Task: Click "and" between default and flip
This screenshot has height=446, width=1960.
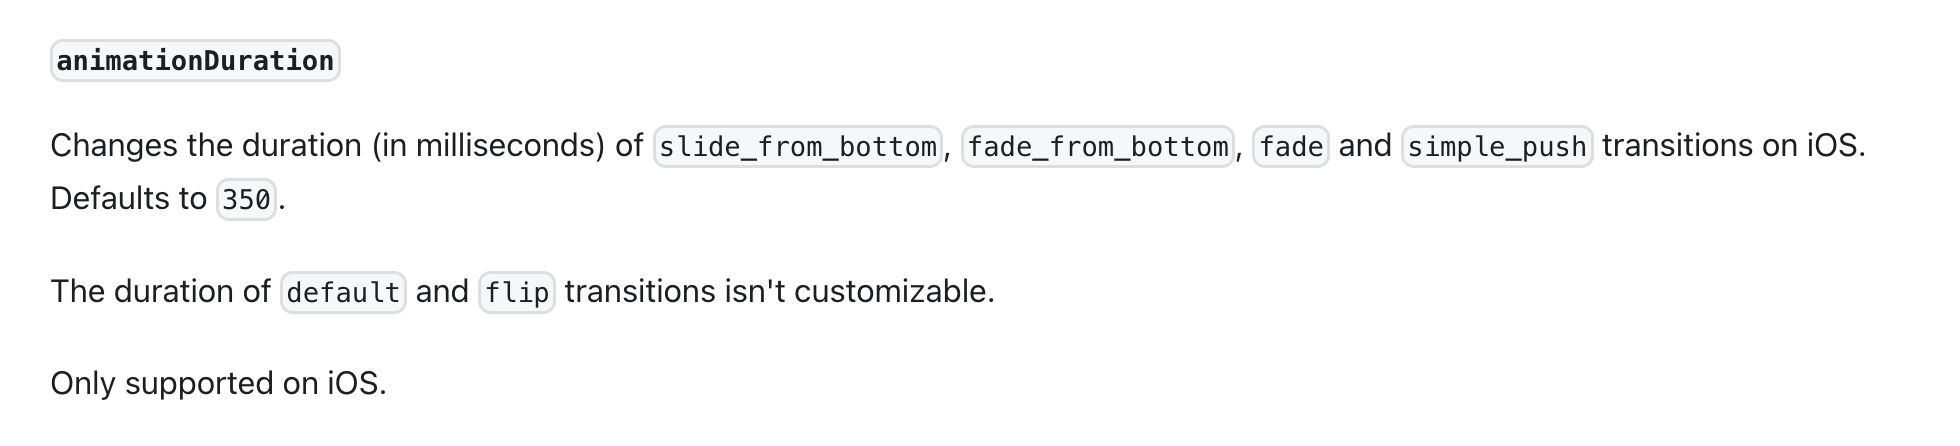Action: [442, 292]
